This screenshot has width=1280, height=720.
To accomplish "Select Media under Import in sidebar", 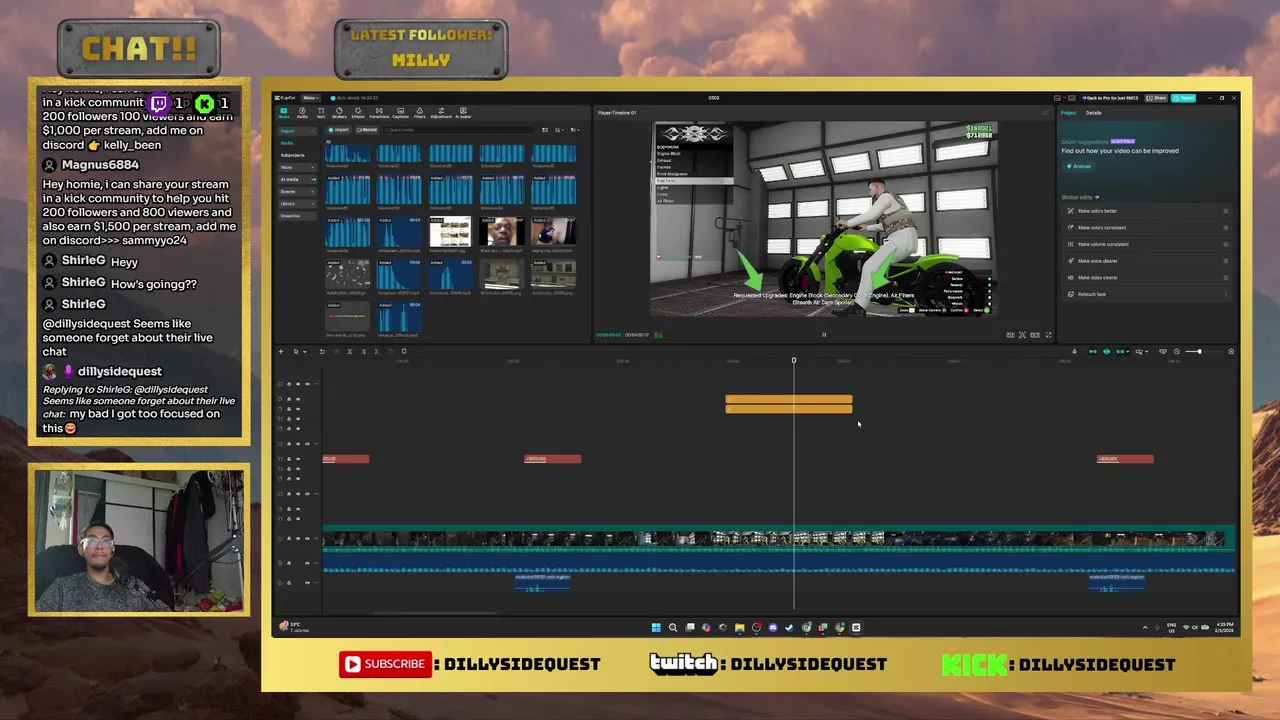I will click(287, 143).
